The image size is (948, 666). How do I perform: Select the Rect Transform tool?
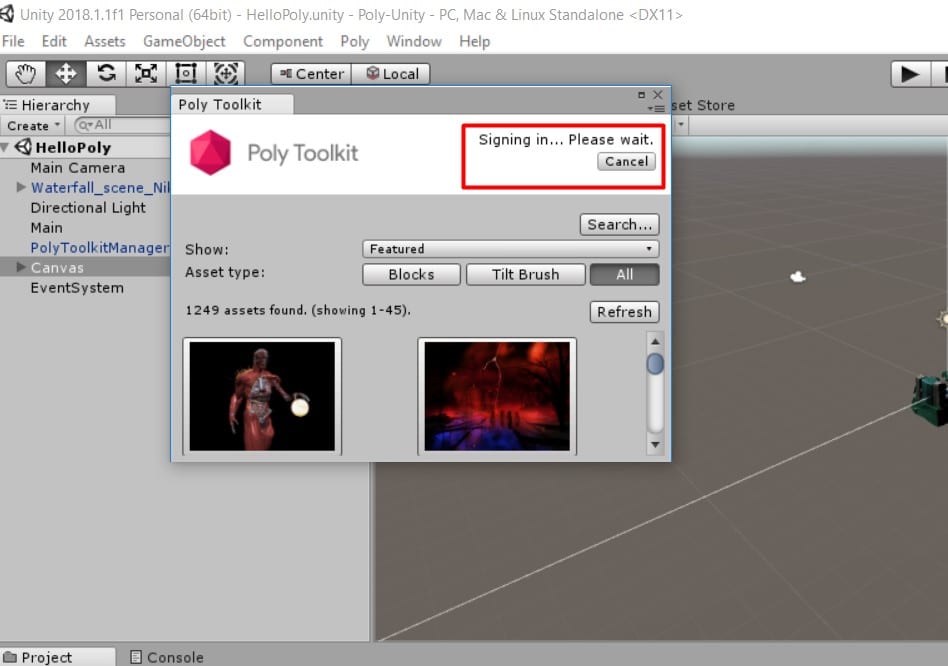pos(186,74)
